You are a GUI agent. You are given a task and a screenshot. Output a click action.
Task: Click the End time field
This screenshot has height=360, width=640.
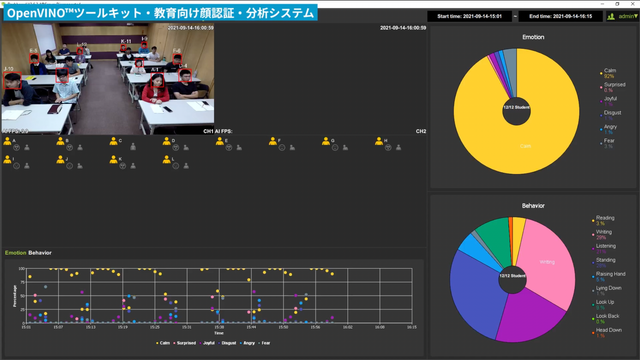(x=561, y=16)
